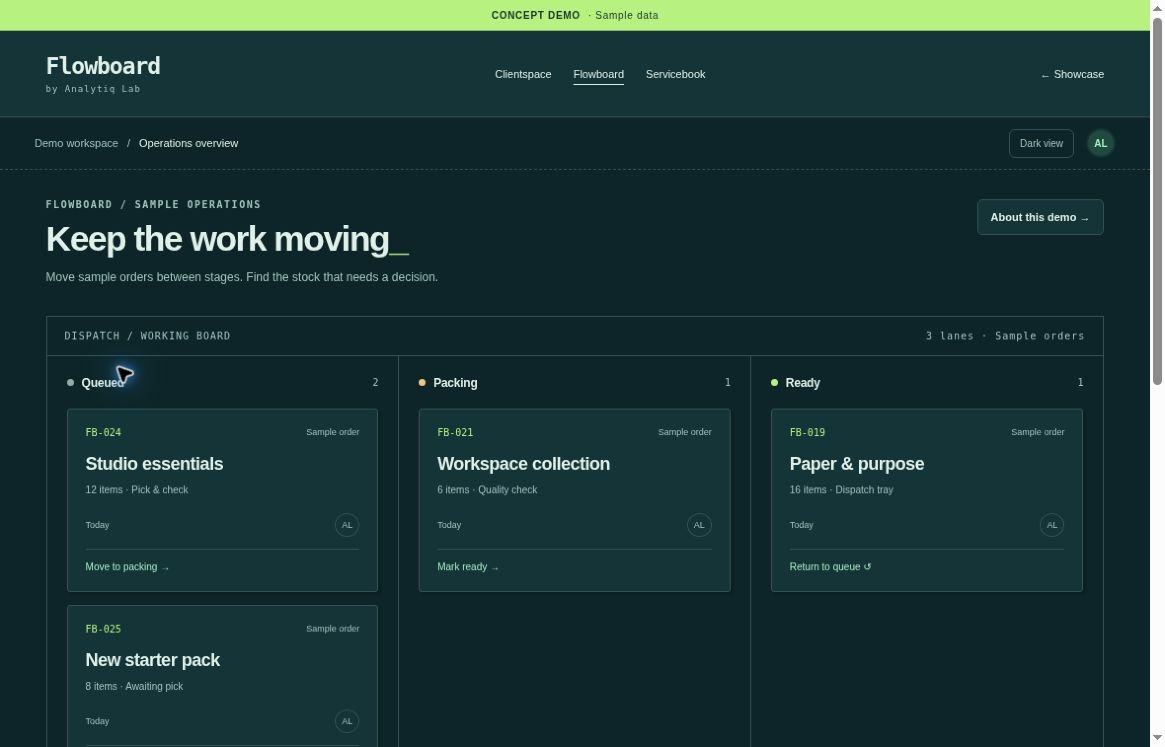Viewport: 1165px width, 747px height.
Task: Click '16 items · Dispatch tray' text
Action: 841,490
